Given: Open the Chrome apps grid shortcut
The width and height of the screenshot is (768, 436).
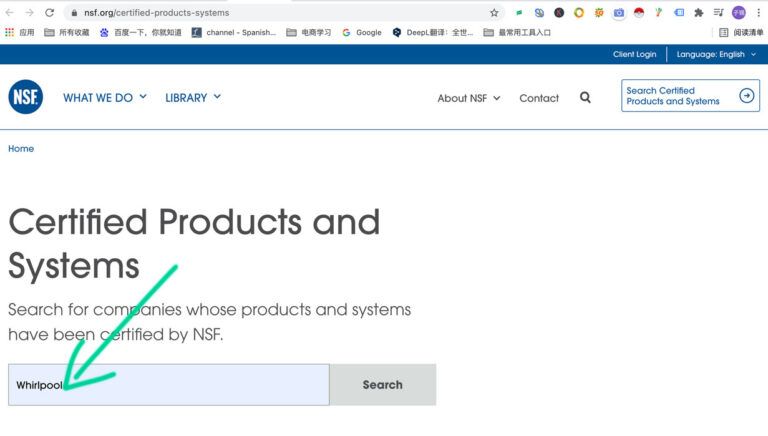Looking at the screenshot, I should pyautogui.click(x=9, y=32).
